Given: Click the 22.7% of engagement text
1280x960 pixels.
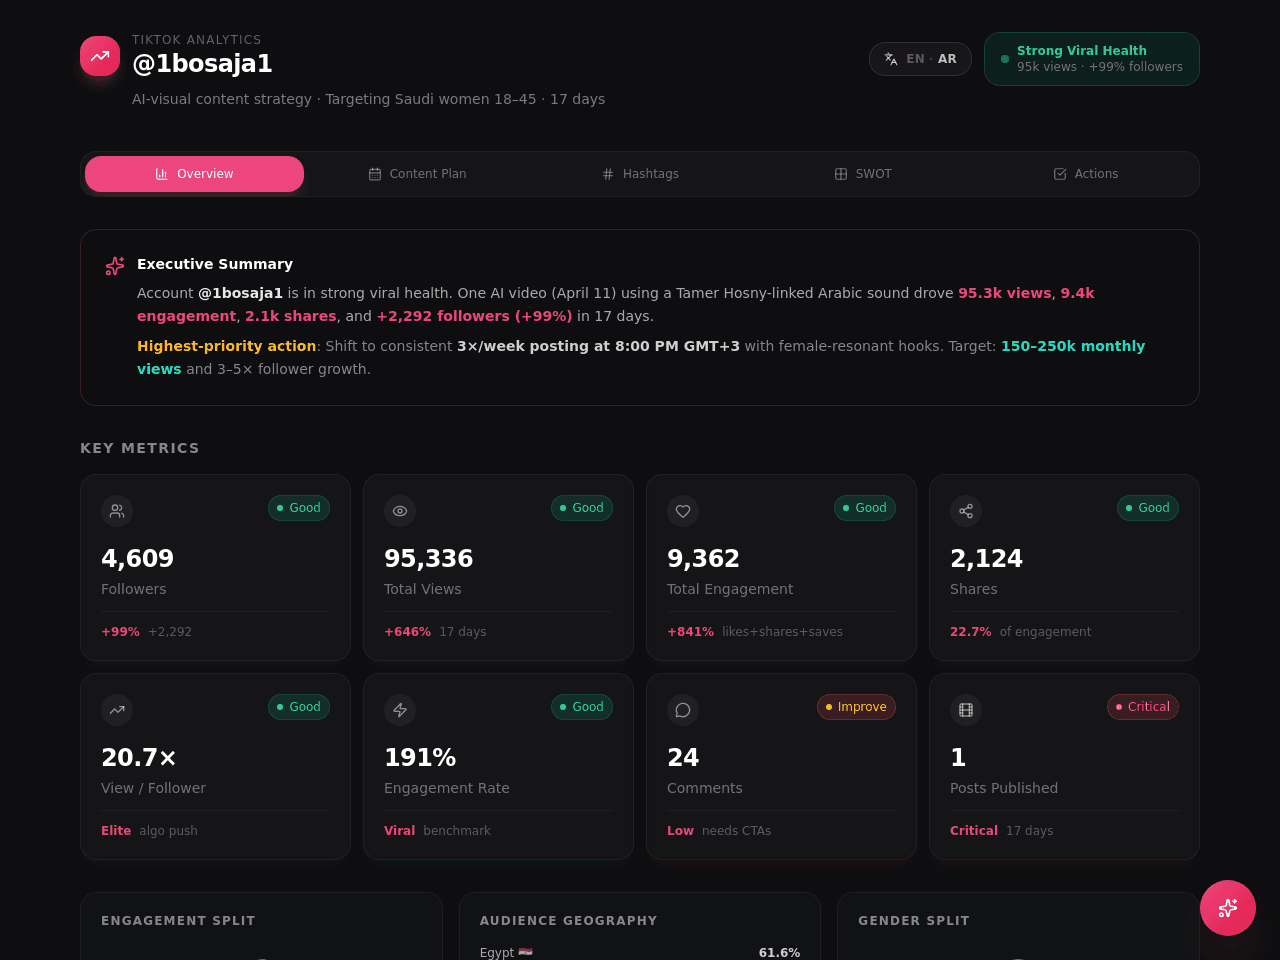Looking at the screenshot, I should (1020, 632).
